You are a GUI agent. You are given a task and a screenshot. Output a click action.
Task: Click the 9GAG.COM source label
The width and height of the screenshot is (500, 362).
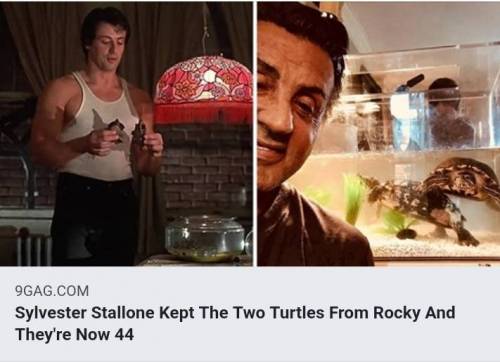[52, 291]
